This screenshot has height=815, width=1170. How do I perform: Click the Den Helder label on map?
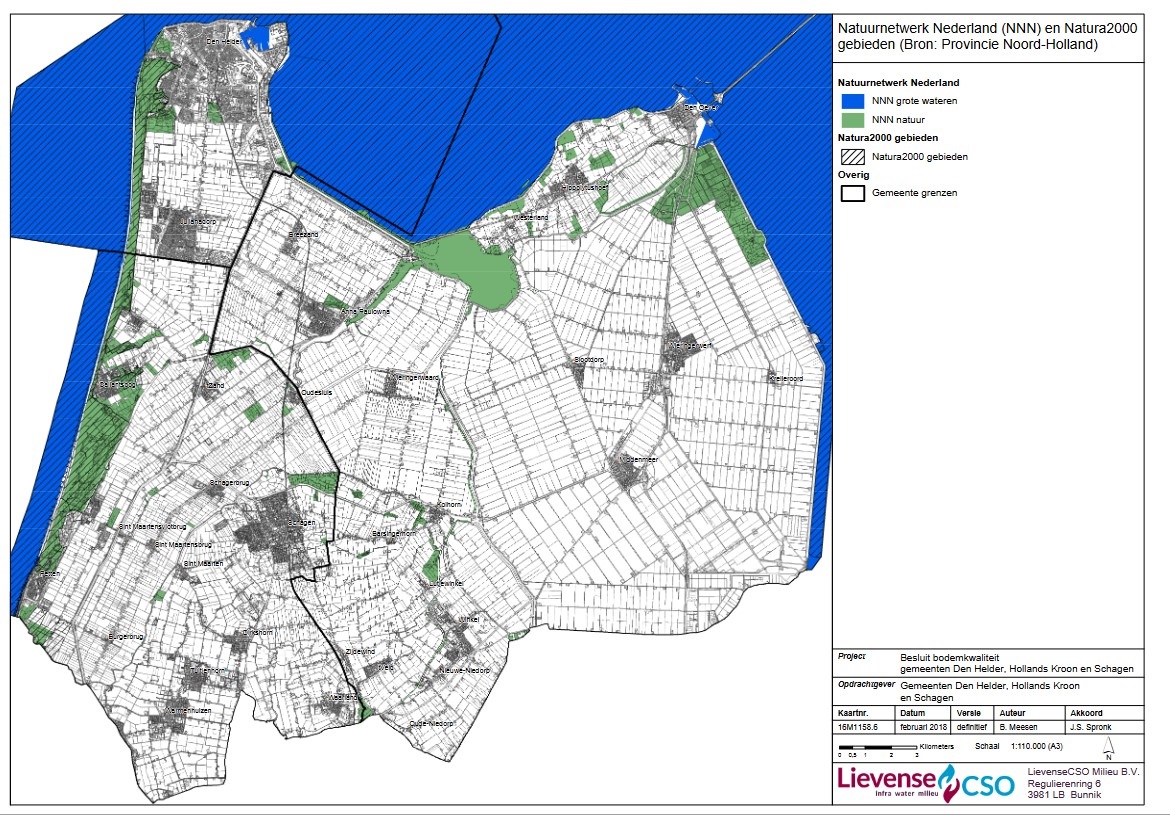222,42
